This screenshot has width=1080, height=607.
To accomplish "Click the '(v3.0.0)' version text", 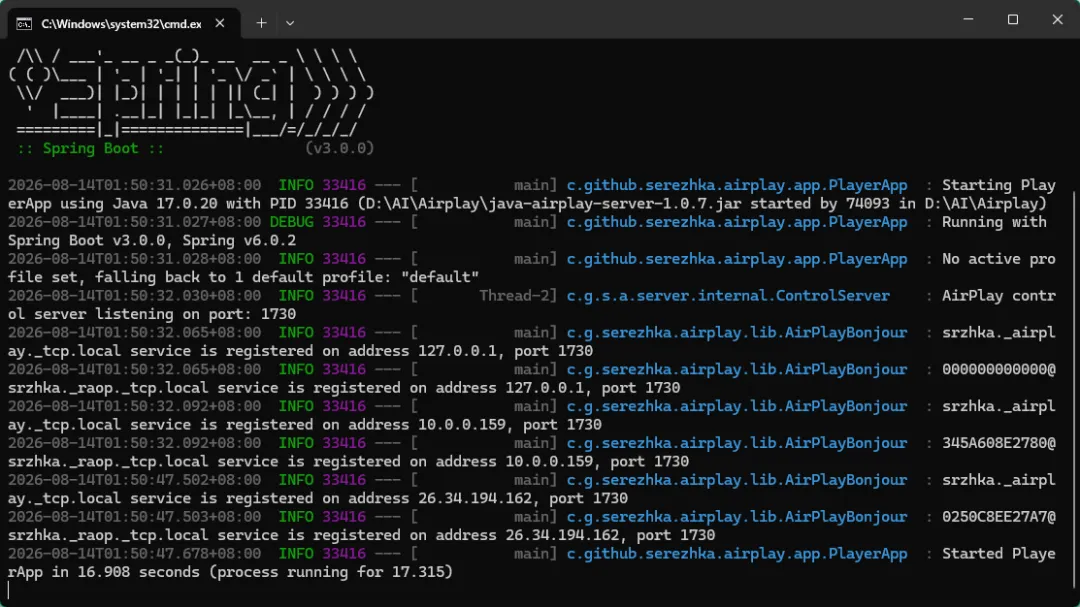I will click(339, 148).
